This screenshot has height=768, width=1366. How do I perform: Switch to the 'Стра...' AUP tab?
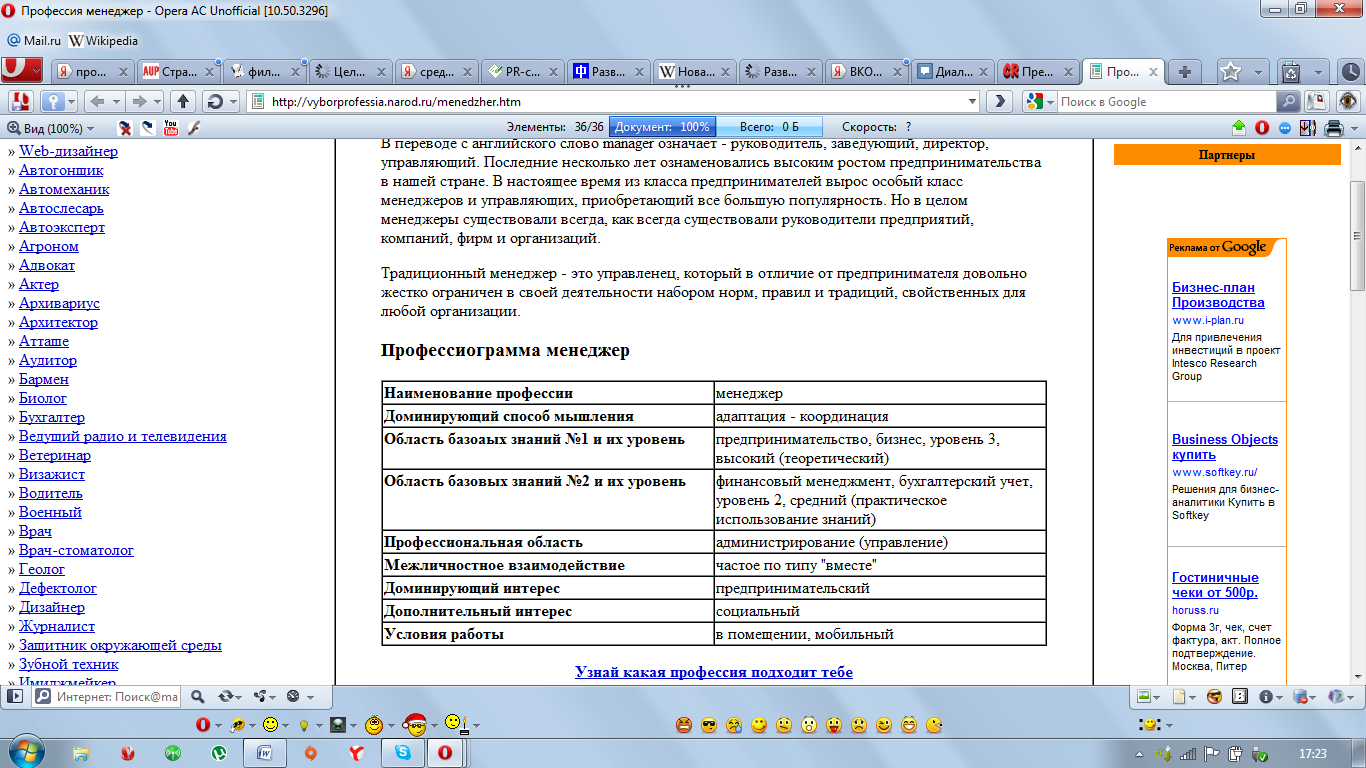pyautogui.click(x=180, y=71)
